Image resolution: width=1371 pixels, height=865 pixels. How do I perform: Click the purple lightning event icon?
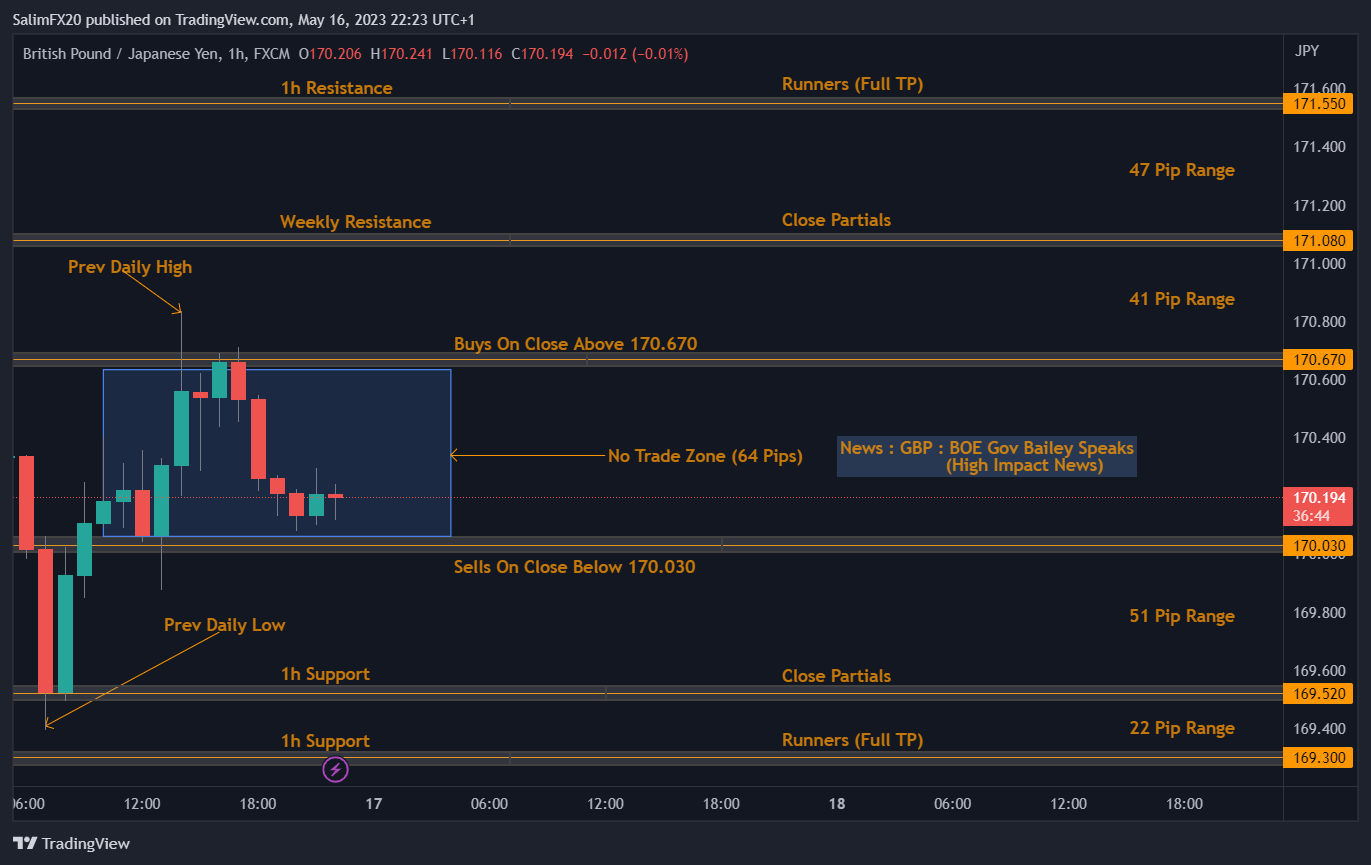336,769
